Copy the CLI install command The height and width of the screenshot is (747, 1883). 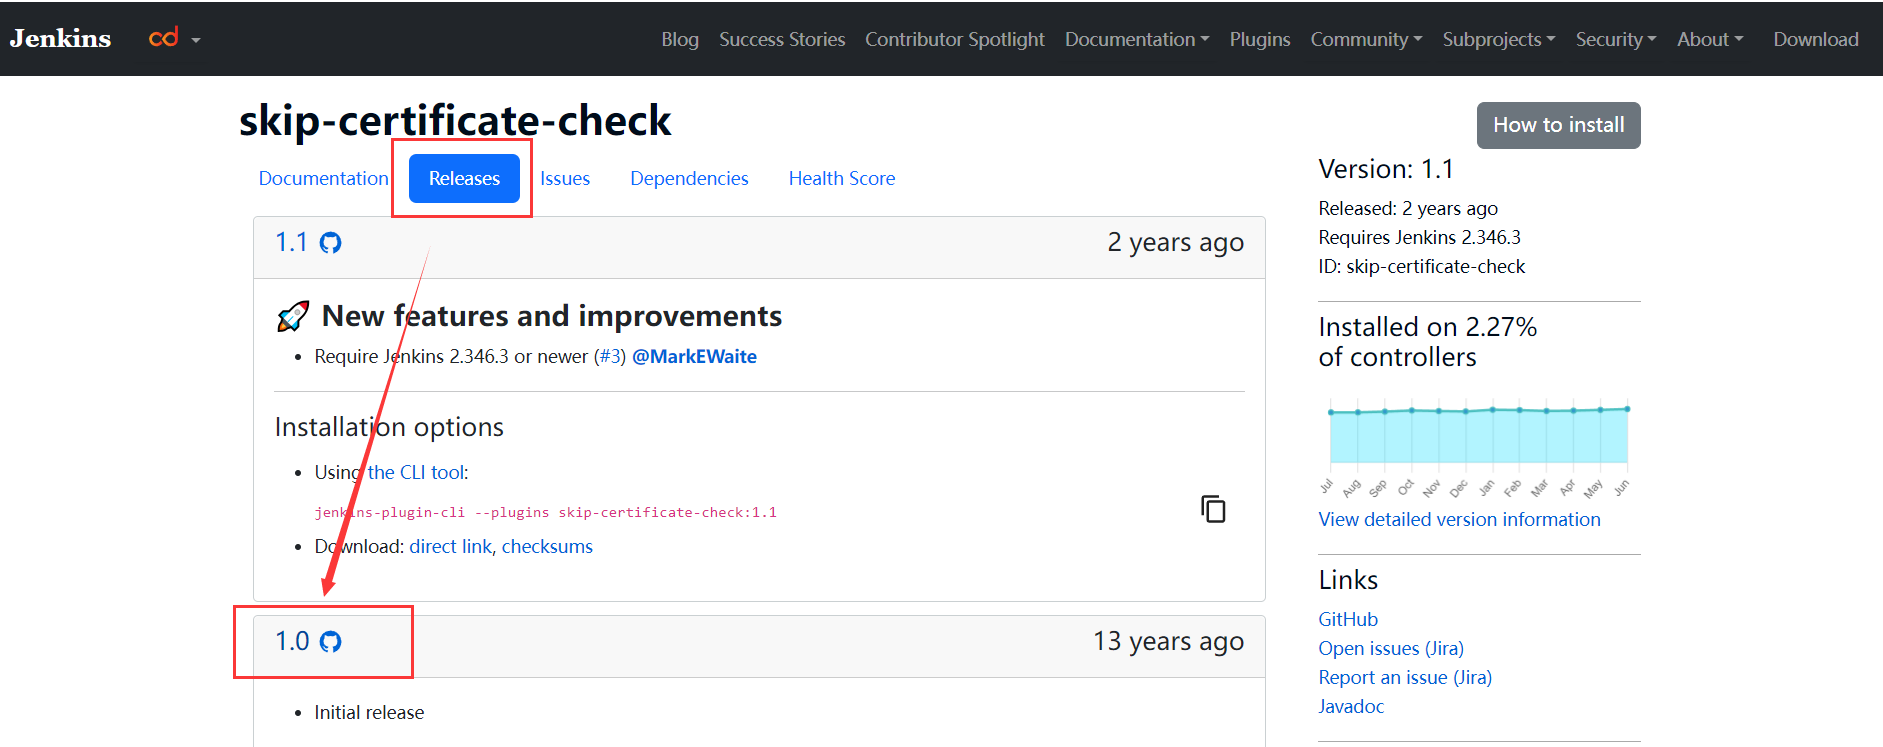1213,509
